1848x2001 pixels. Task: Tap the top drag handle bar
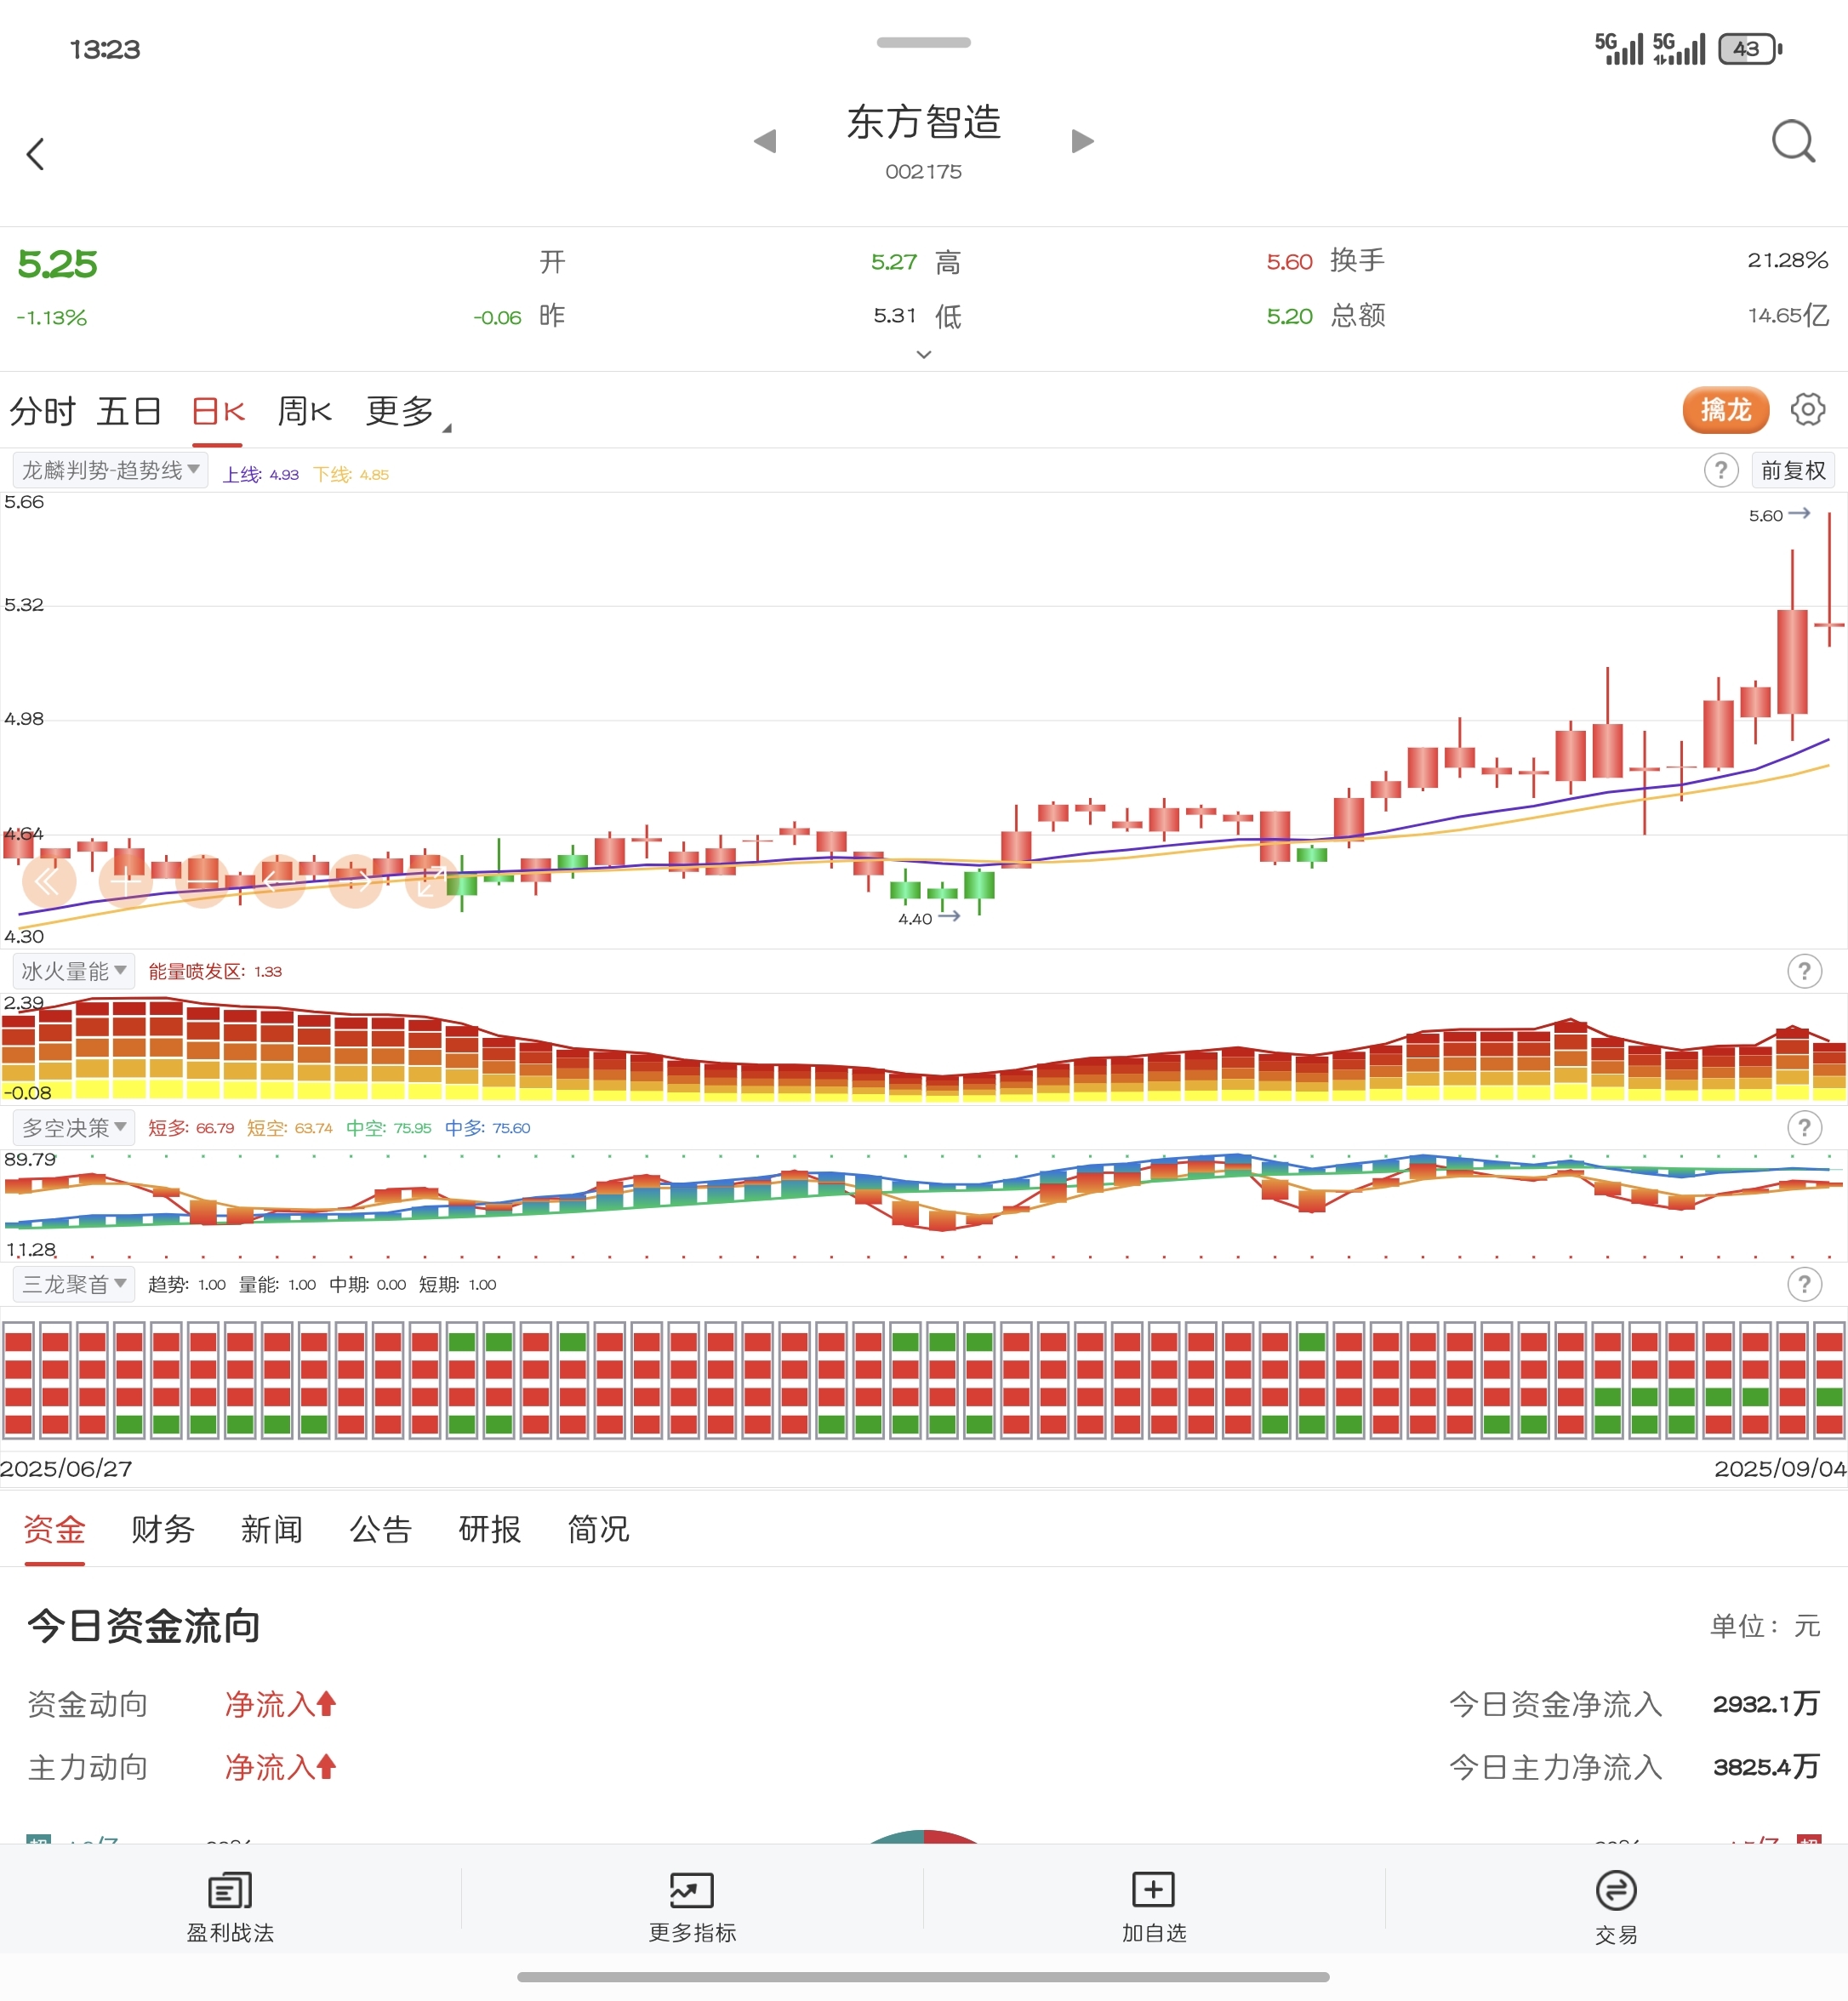pos(924,42)
